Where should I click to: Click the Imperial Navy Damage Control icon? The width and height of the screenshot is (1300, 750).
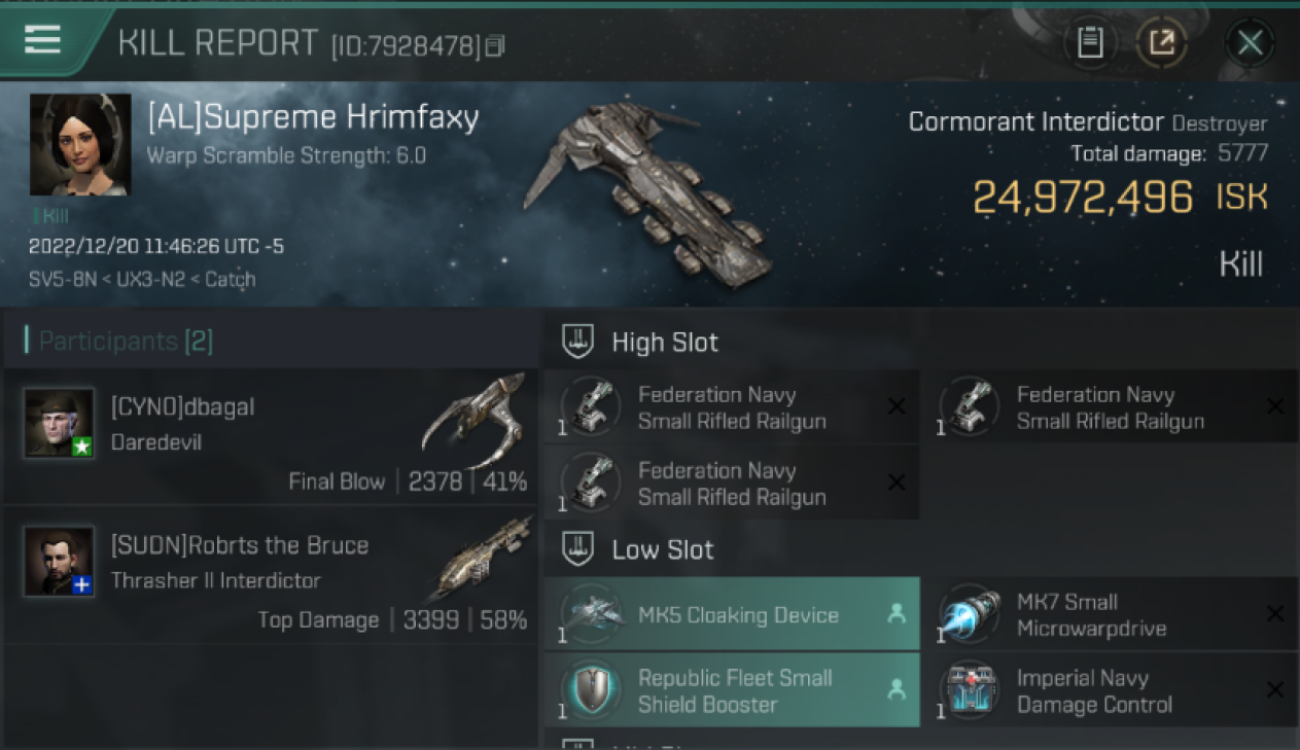tap(970, 690)
